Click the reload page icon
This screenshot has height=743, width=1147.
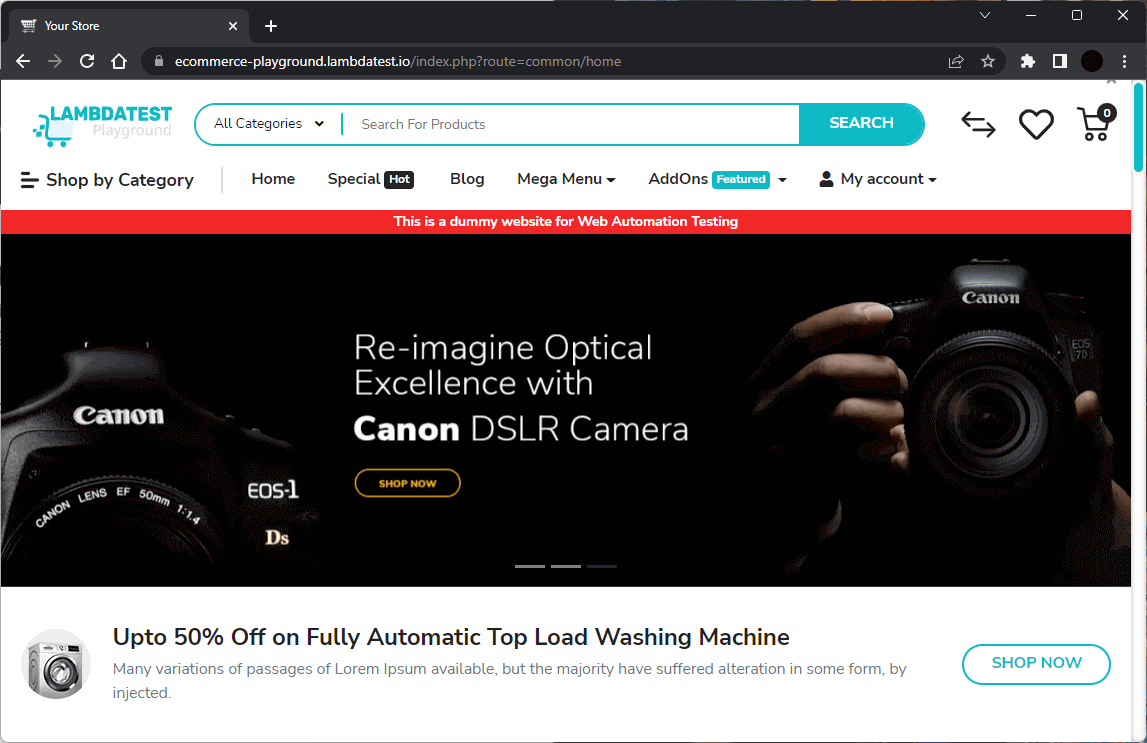click(x=86, y=61)
